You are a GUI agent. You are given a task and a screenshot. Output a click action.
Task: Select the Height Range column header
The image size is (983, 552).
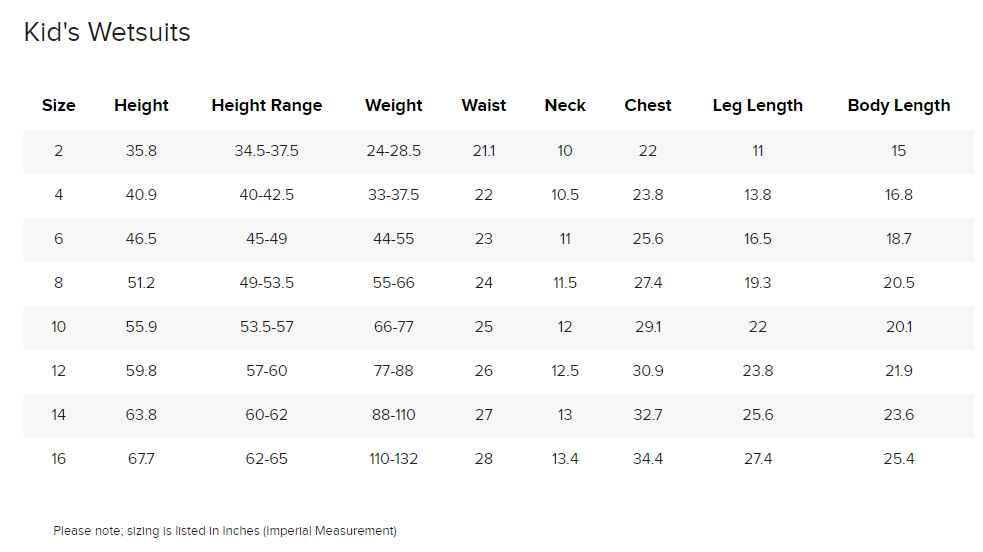(266, 106)
